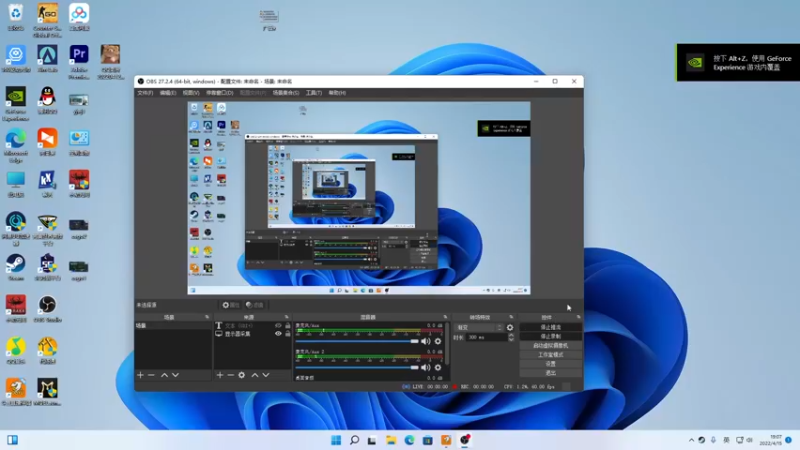Open the GeForce Experience desktop shortcut
Viewport: 800px width, 450px height.
click(x=16, y=104)
